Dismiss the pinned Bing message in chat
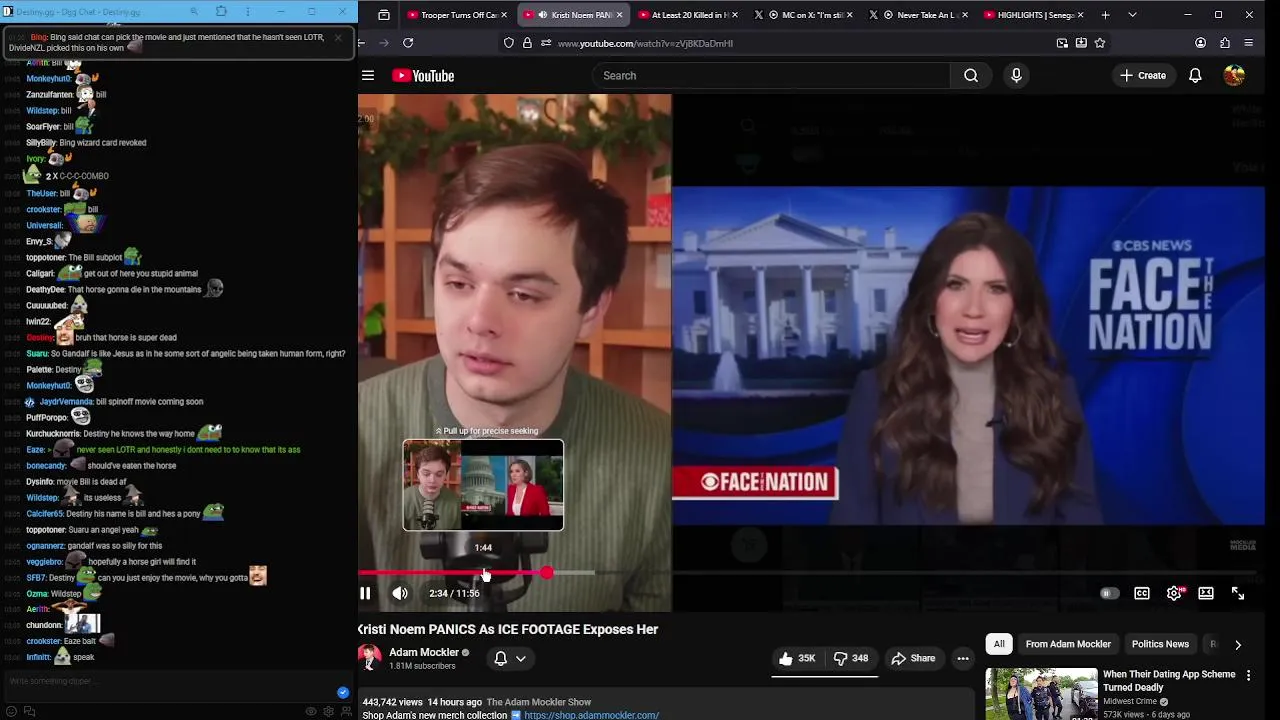This screenshot has height=720, width=1280. coord(338,37)
